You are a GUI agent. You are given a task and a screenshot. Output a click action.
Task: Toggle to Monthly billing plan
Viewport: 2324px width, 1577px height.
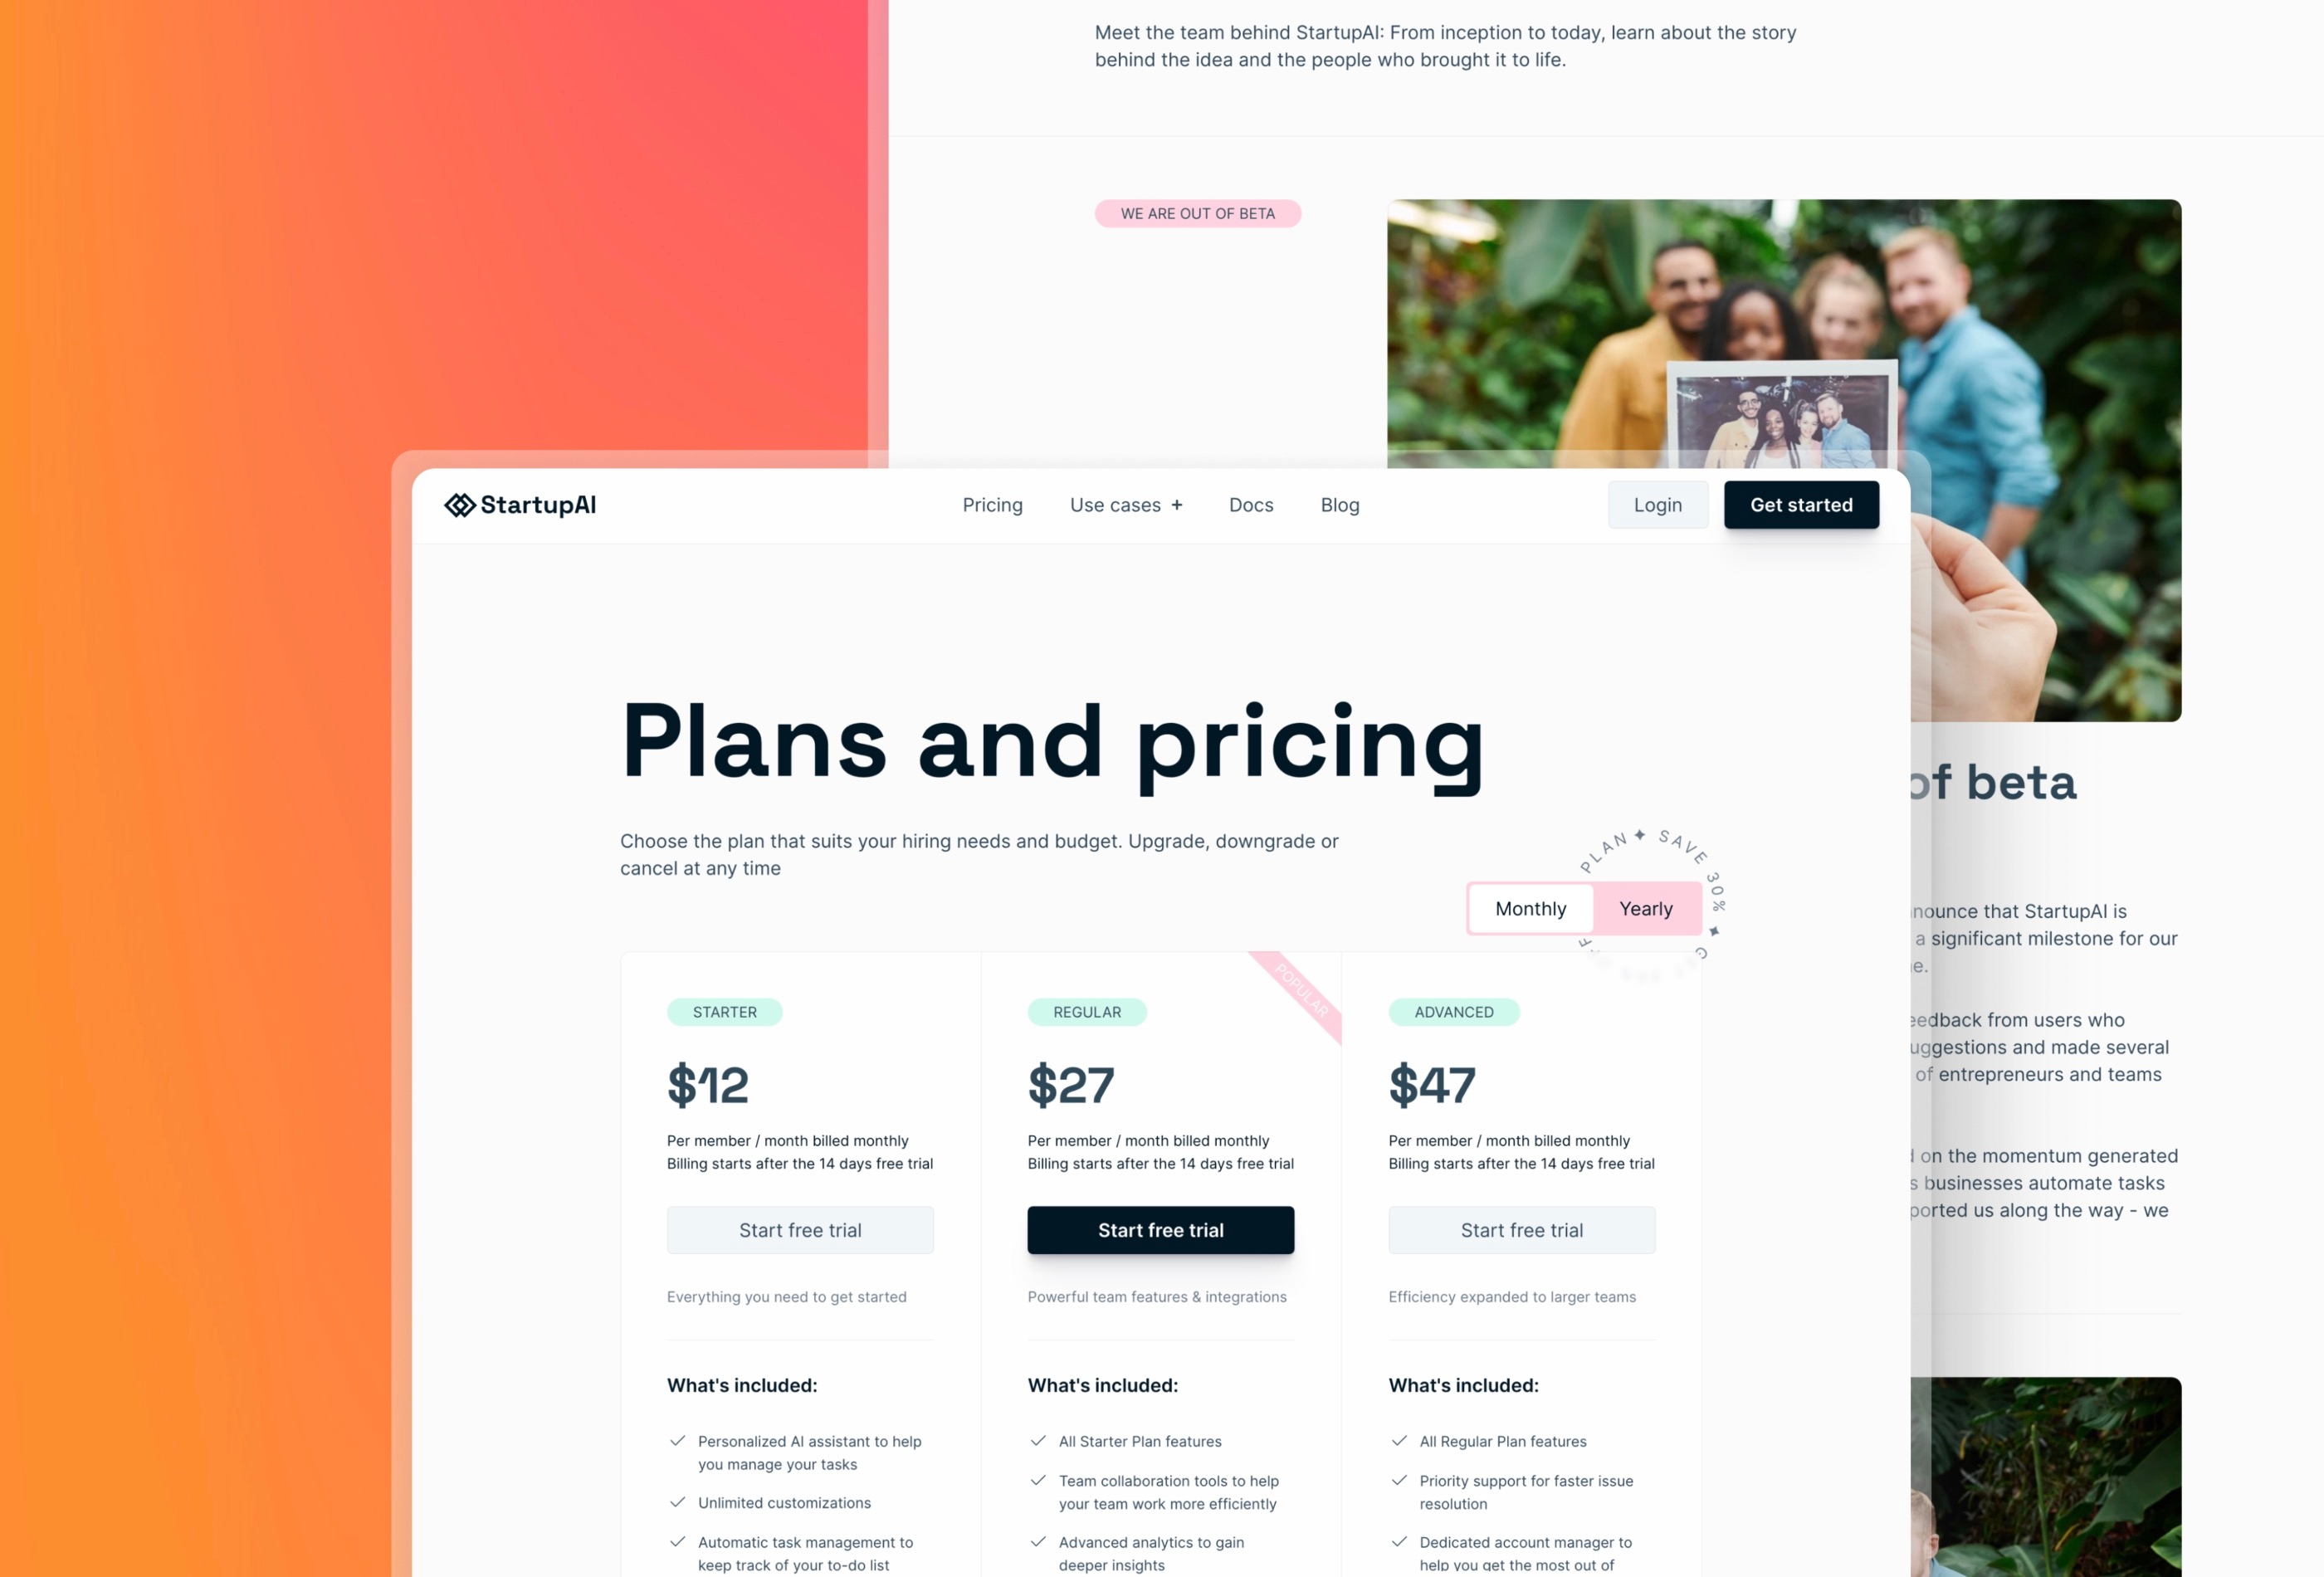click(x=1529, y=906)
